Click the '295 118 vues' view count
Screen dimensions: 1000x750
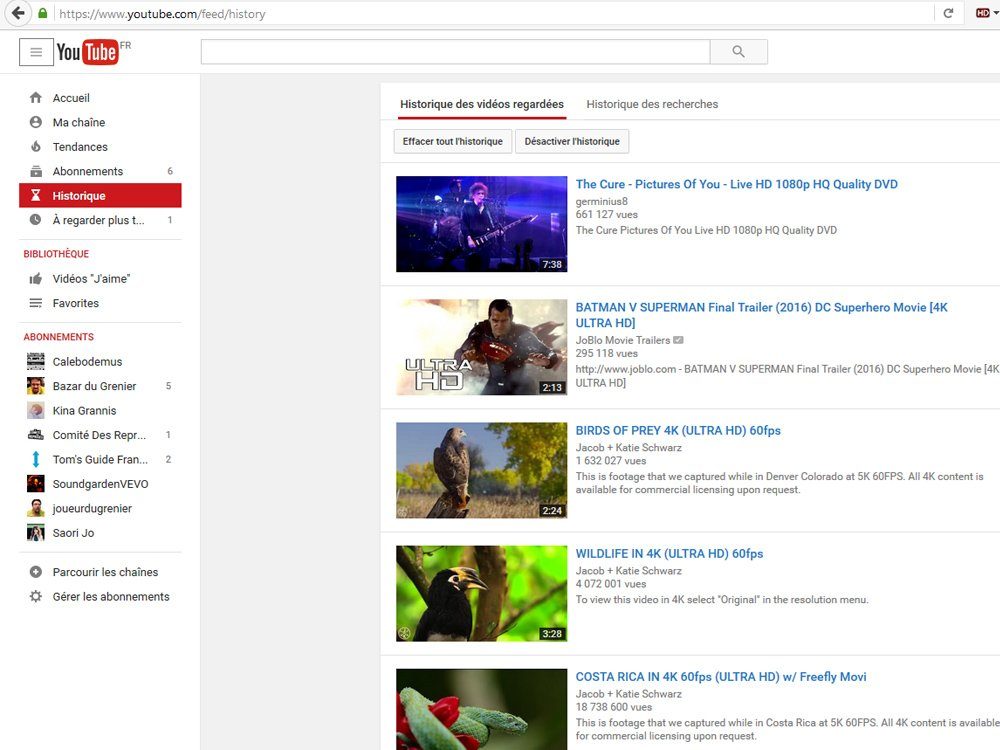(607, 353)
